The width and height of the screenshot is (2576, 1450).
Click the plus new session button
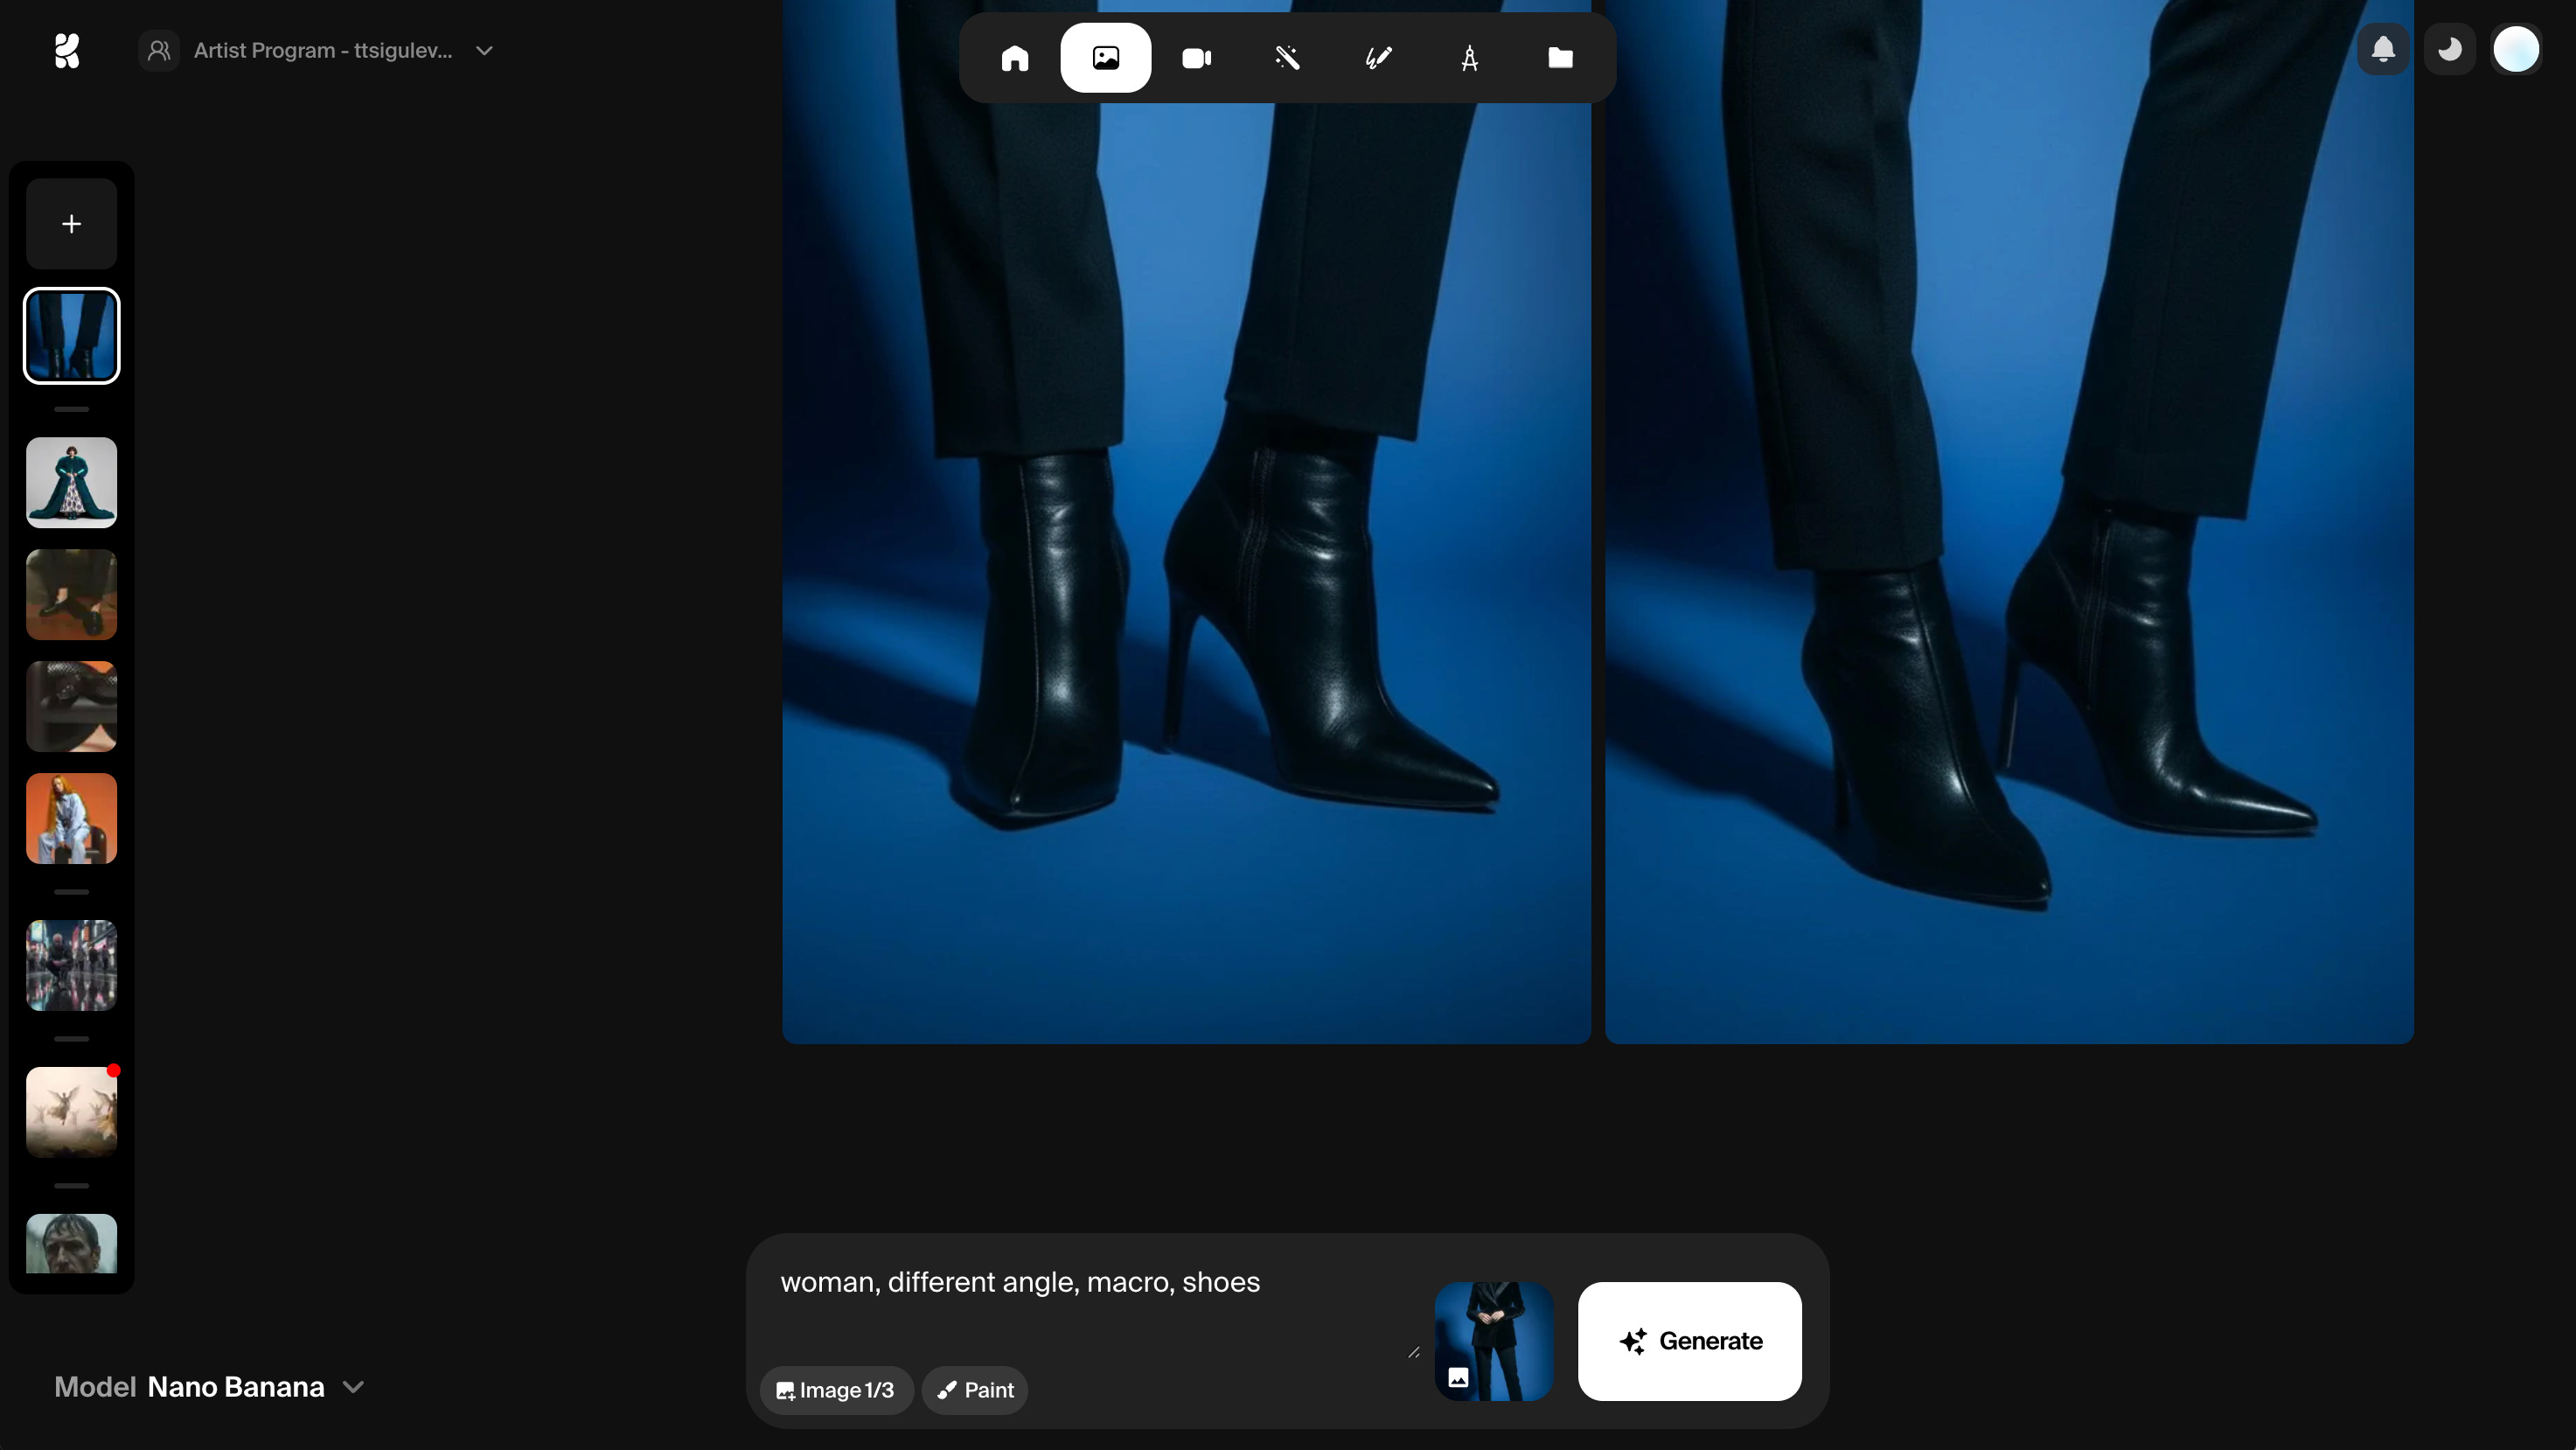(71, 224)
